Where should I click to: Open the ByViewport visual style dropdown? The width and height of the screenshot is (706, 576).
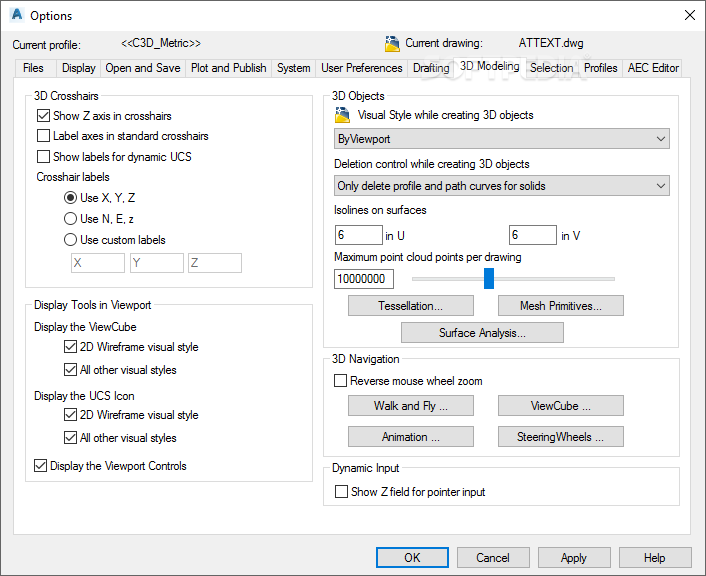click(502, 139)
